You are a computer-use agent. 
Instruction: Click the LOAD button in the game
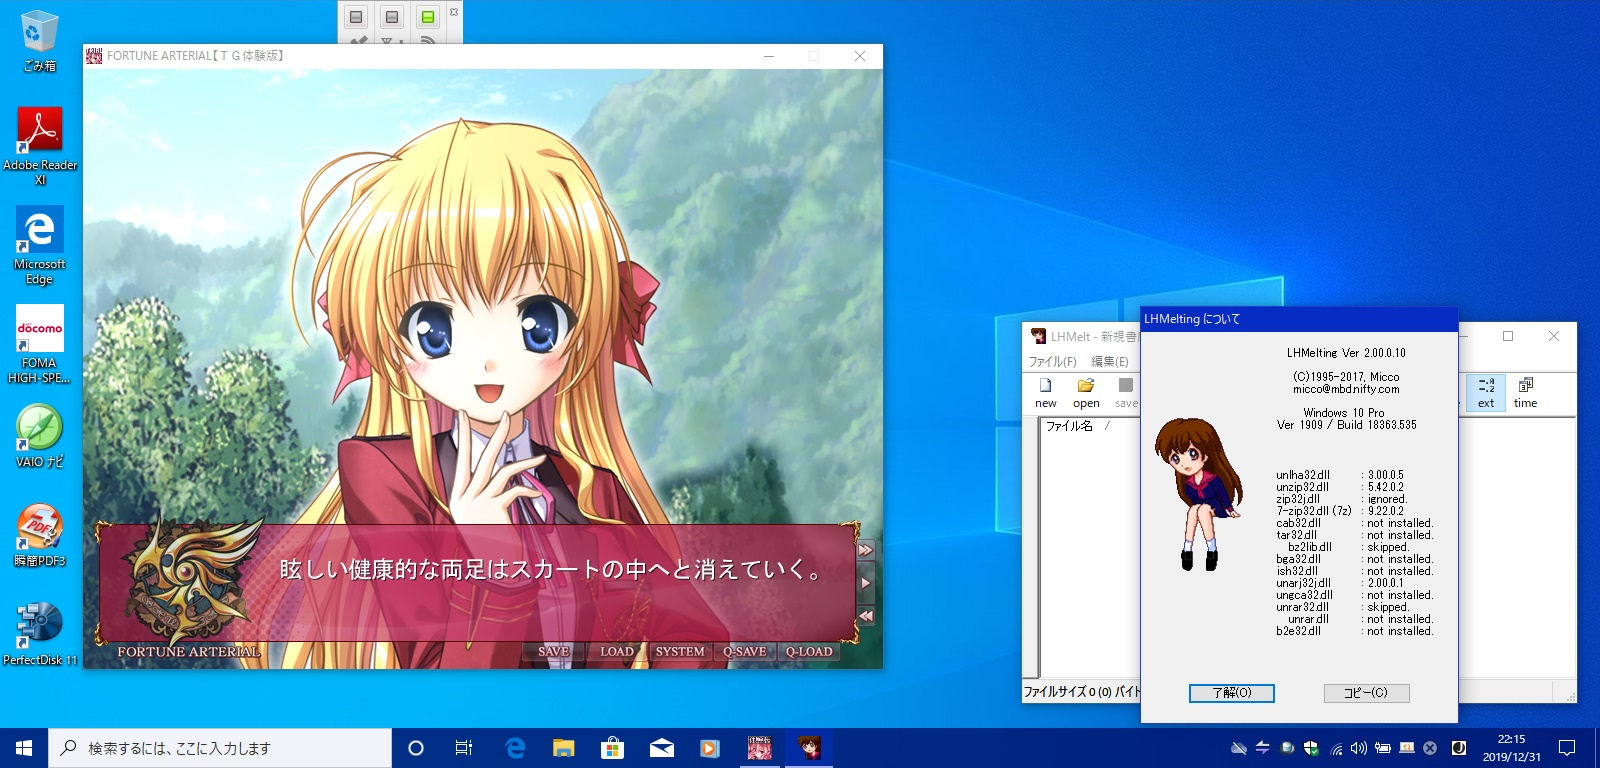click(x=616, y=651)
